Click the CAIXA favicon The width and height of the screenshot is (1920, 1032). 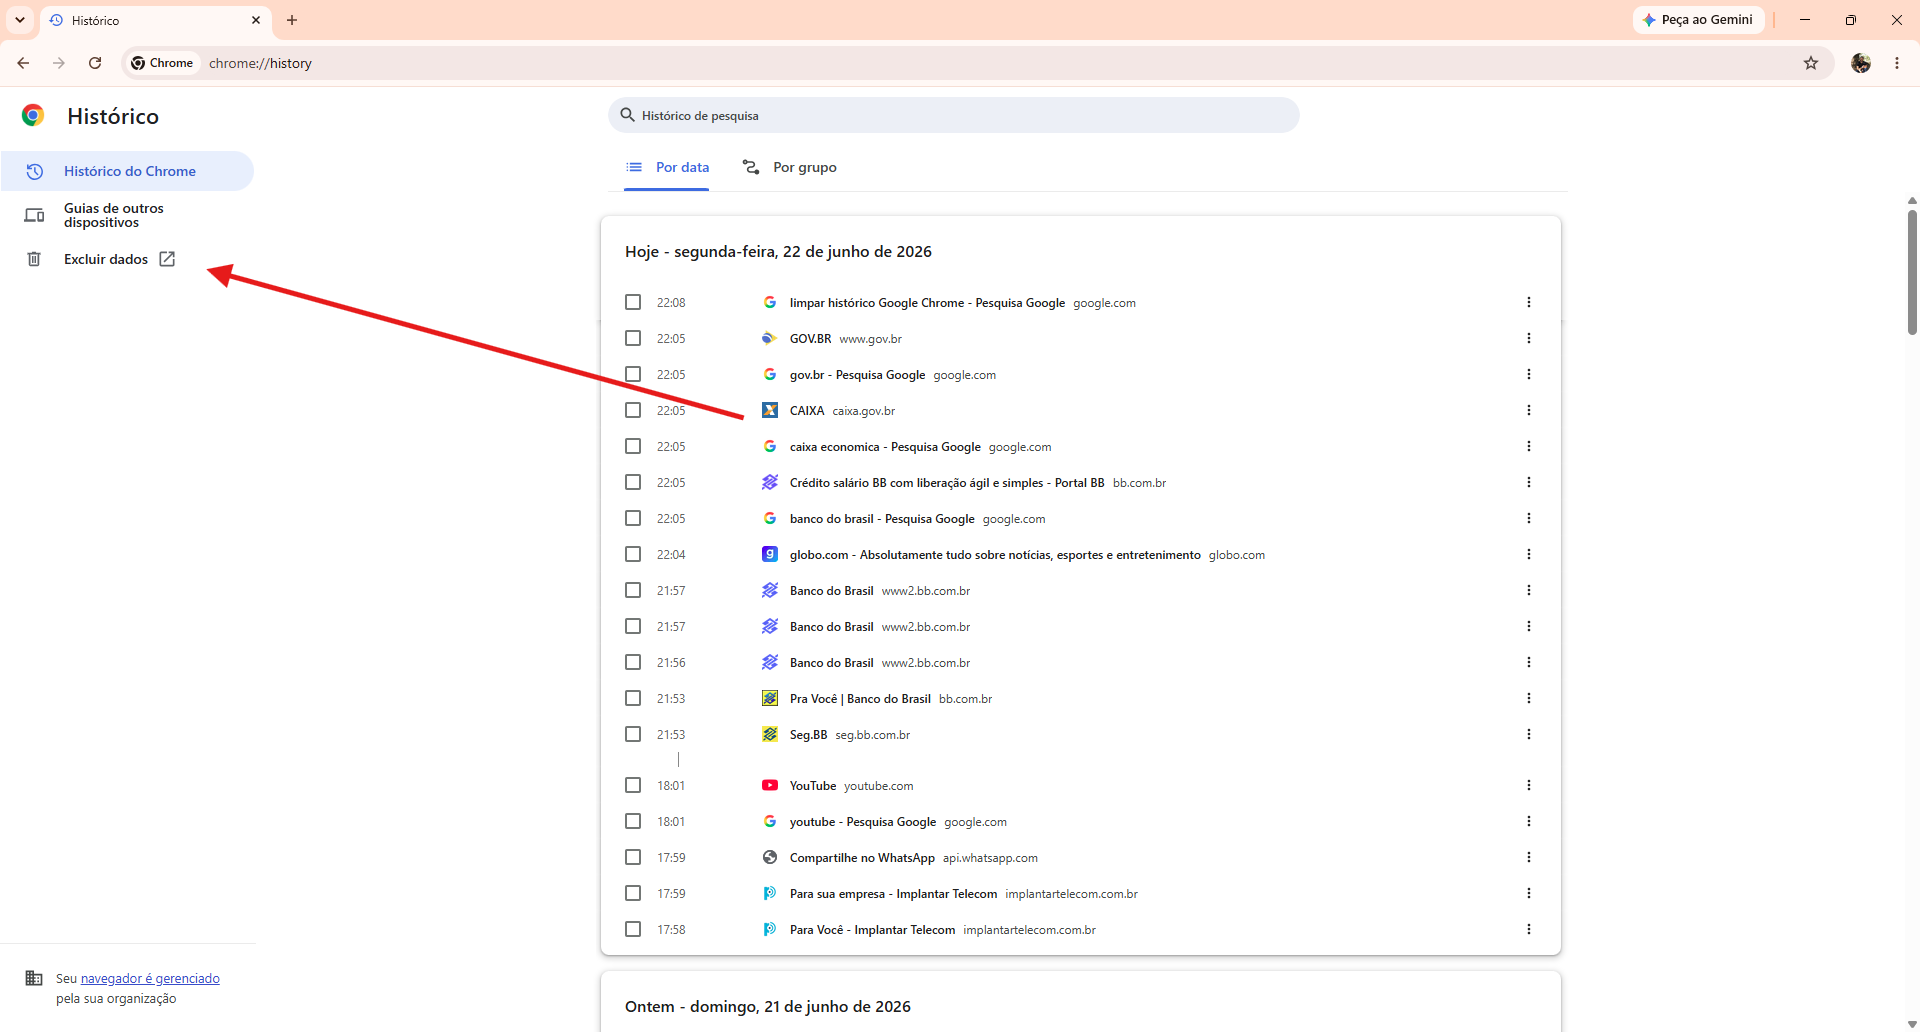pos(769,410)
